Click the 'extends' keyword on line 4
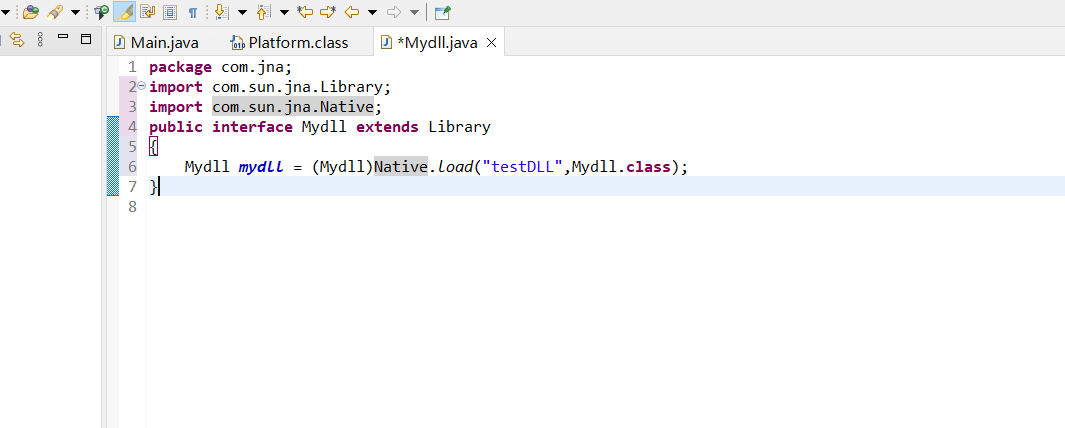 click(x=387, y=127)
